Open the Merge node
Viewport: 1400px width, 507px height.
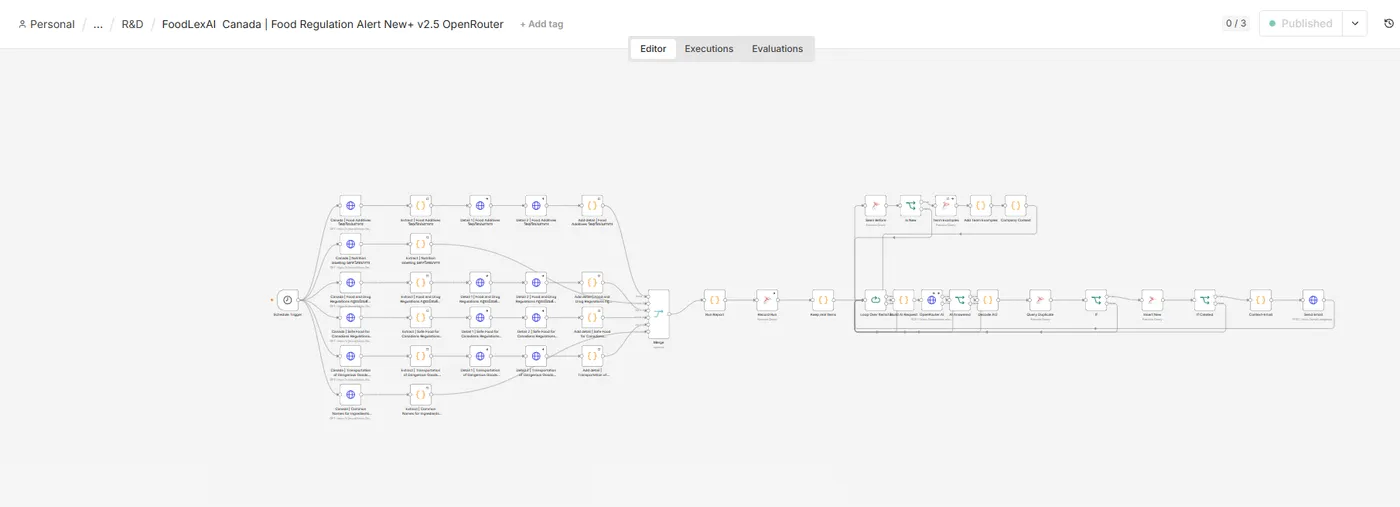[x=658, y=313]
